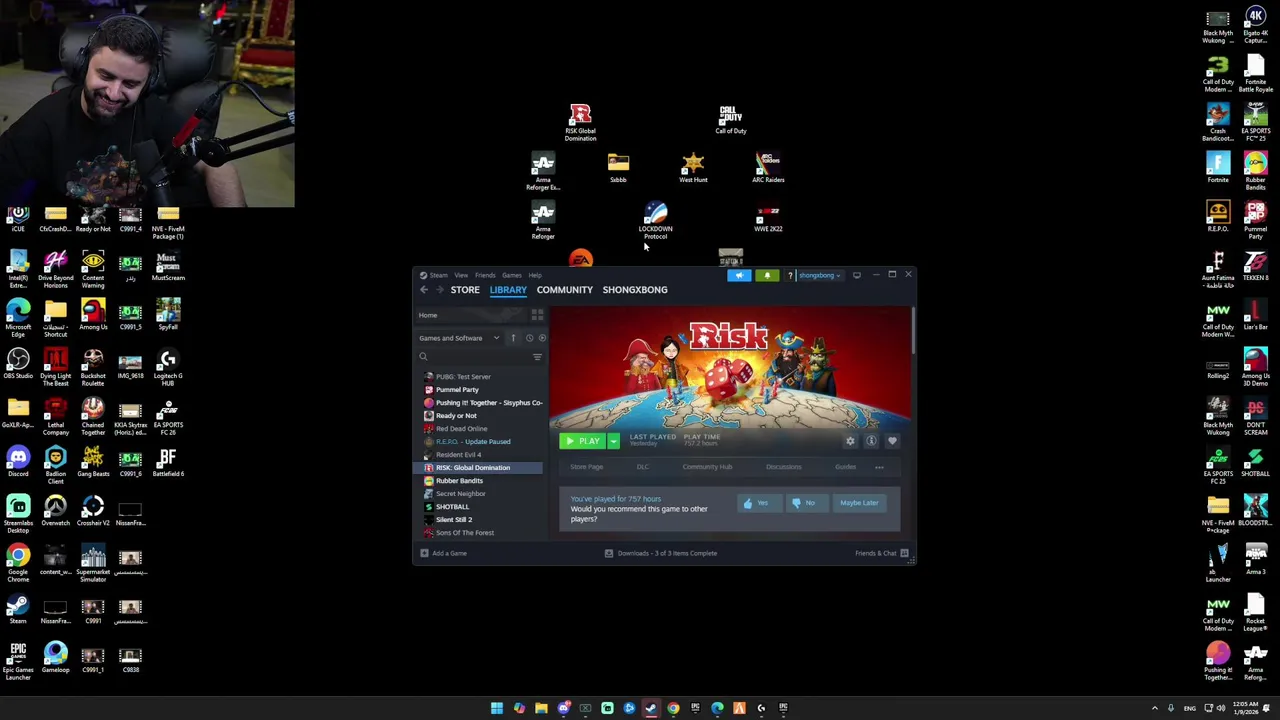
Task: Toggle RISK favorite heart icon
Action: pos(892,441)
